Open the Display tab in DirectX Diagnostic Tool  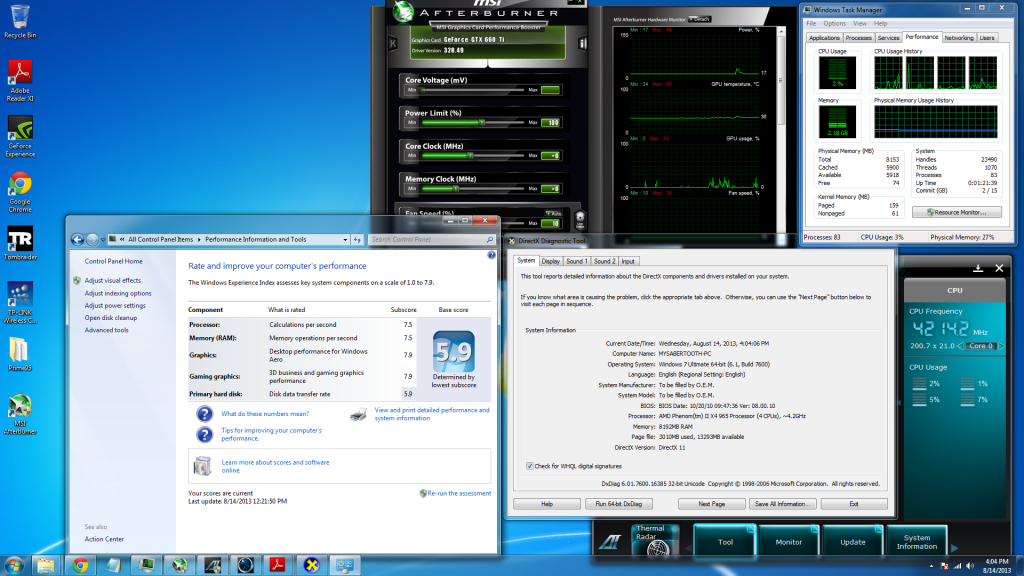551,261
